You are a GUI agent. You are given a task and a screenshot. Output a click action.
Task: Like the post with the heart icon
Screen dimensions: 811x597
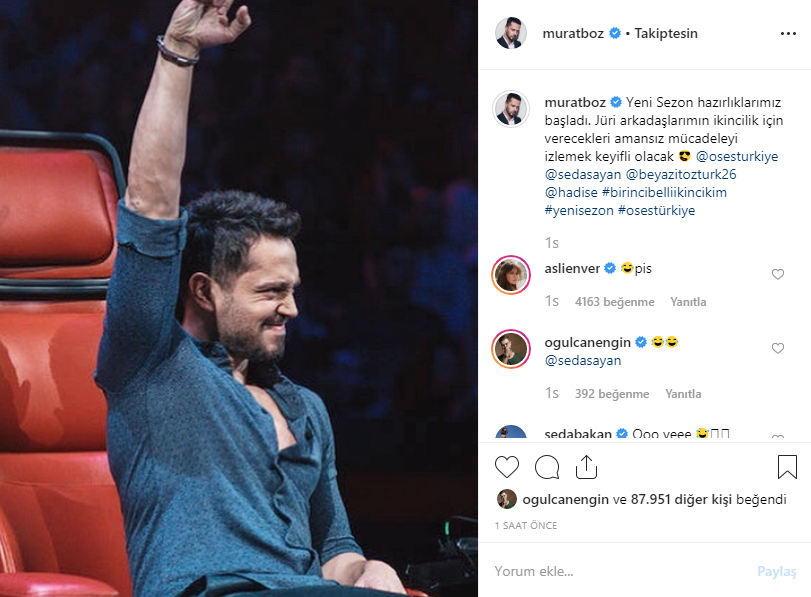(x=506, y=467)
